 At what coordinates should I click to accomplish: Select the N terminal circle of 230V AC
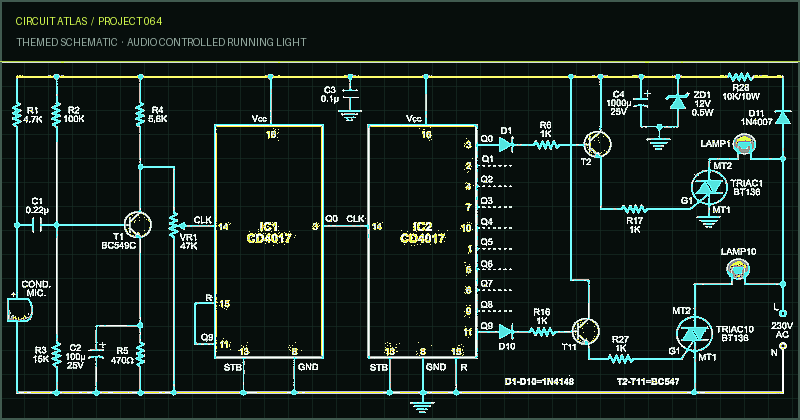click(x=782, y=346)
